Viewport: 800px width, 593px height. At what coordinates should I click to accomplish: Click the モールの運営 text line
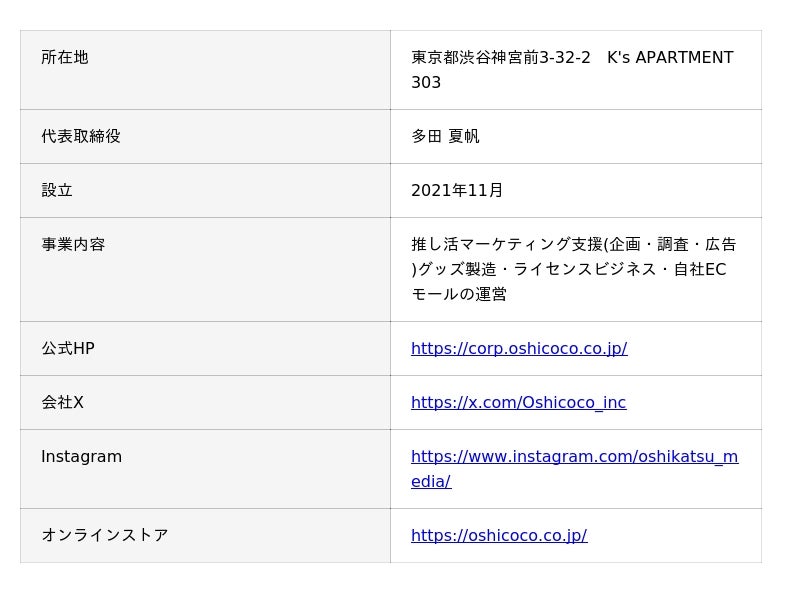click(x=459, y=294)
